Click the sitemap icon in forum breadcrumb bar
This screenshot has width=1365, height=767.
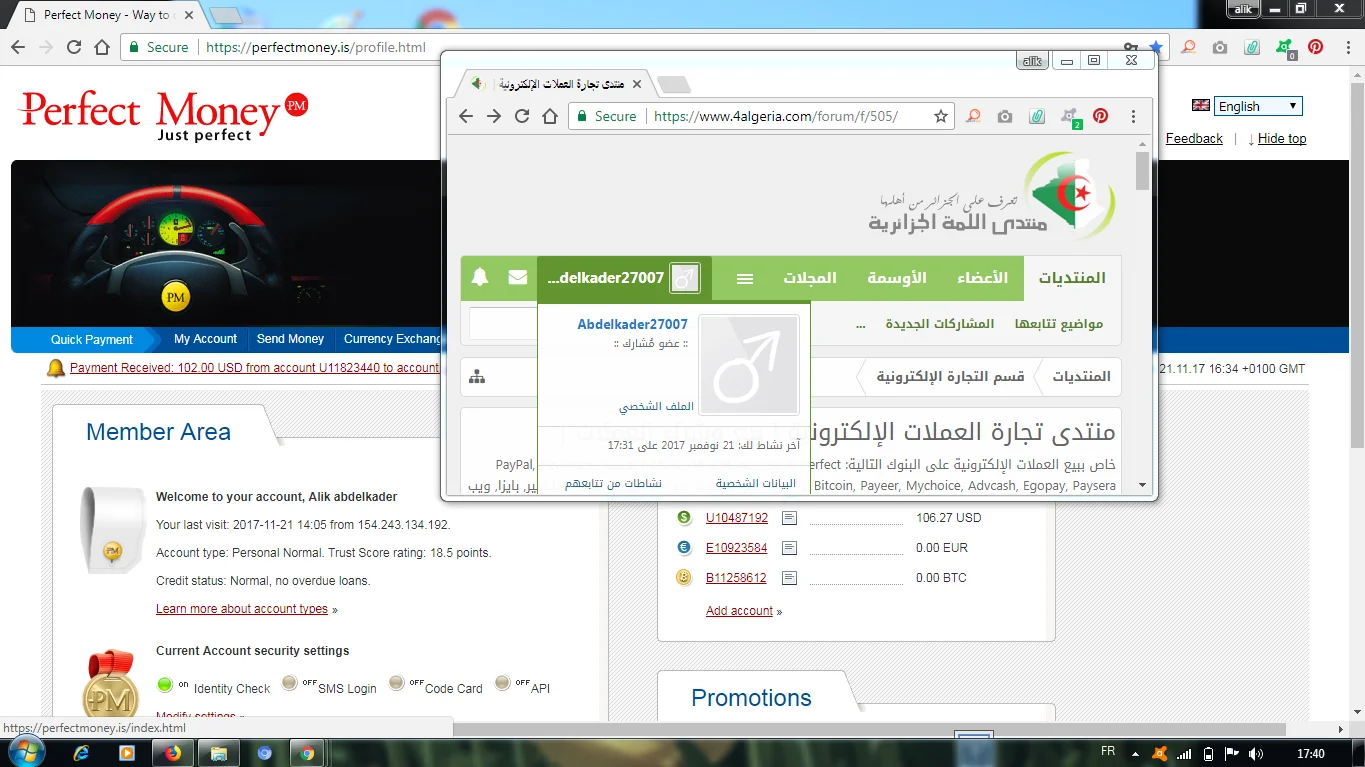477,377
